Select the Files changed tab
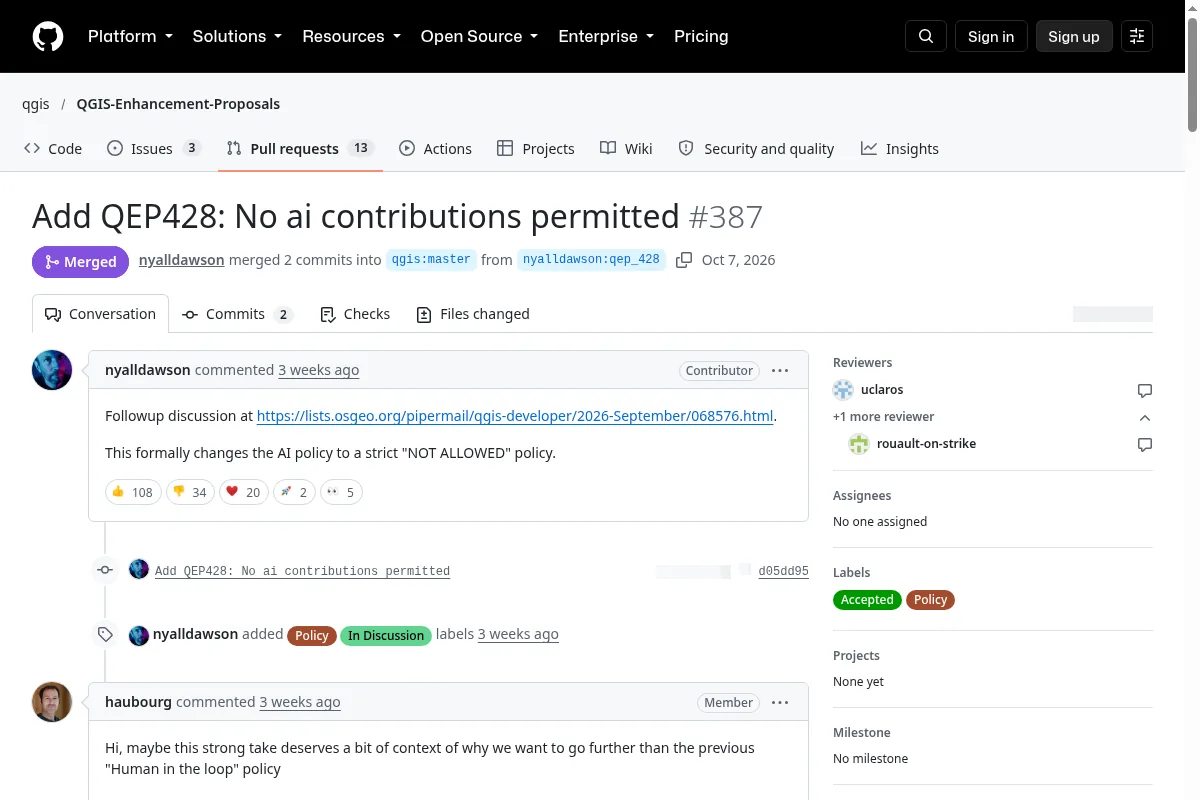Image resolution: width=1200 pixels, height=800 pixels. click(x=473, y=314)
